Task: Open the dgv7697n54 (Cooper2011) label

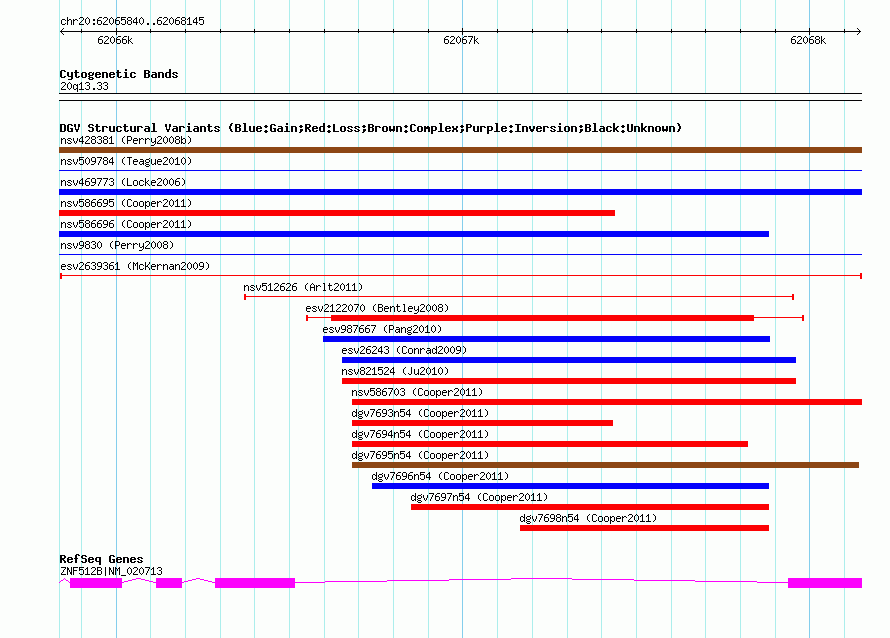Action: click(480, 497)
